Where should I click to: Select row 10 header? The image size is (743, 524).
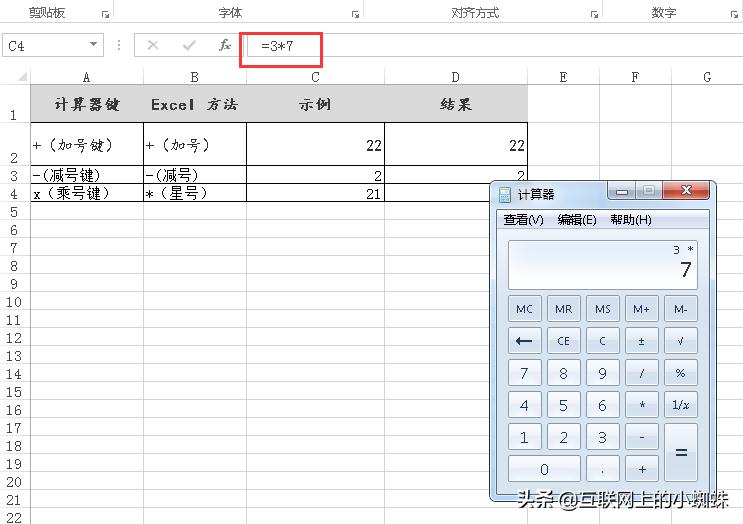pos(14,302)
